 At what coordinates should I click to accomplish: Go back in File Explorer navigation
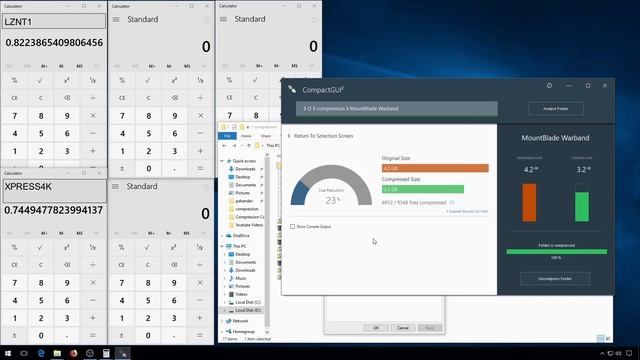pyautogui.click(x=224, y=145)
